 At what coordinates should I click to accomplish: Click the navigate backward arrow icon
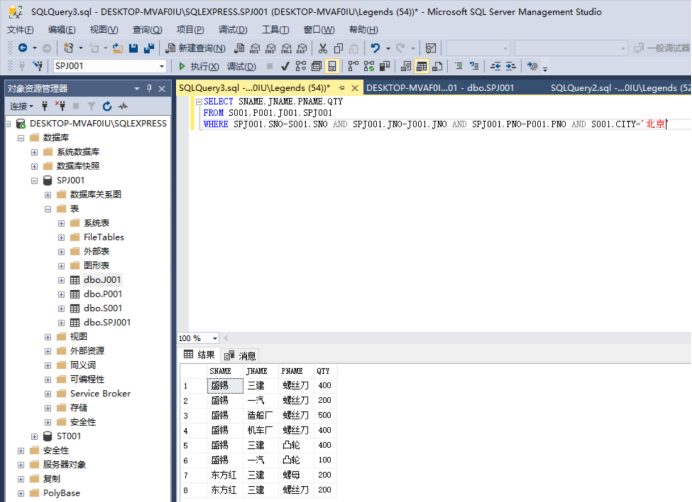(x=23, y=48)
